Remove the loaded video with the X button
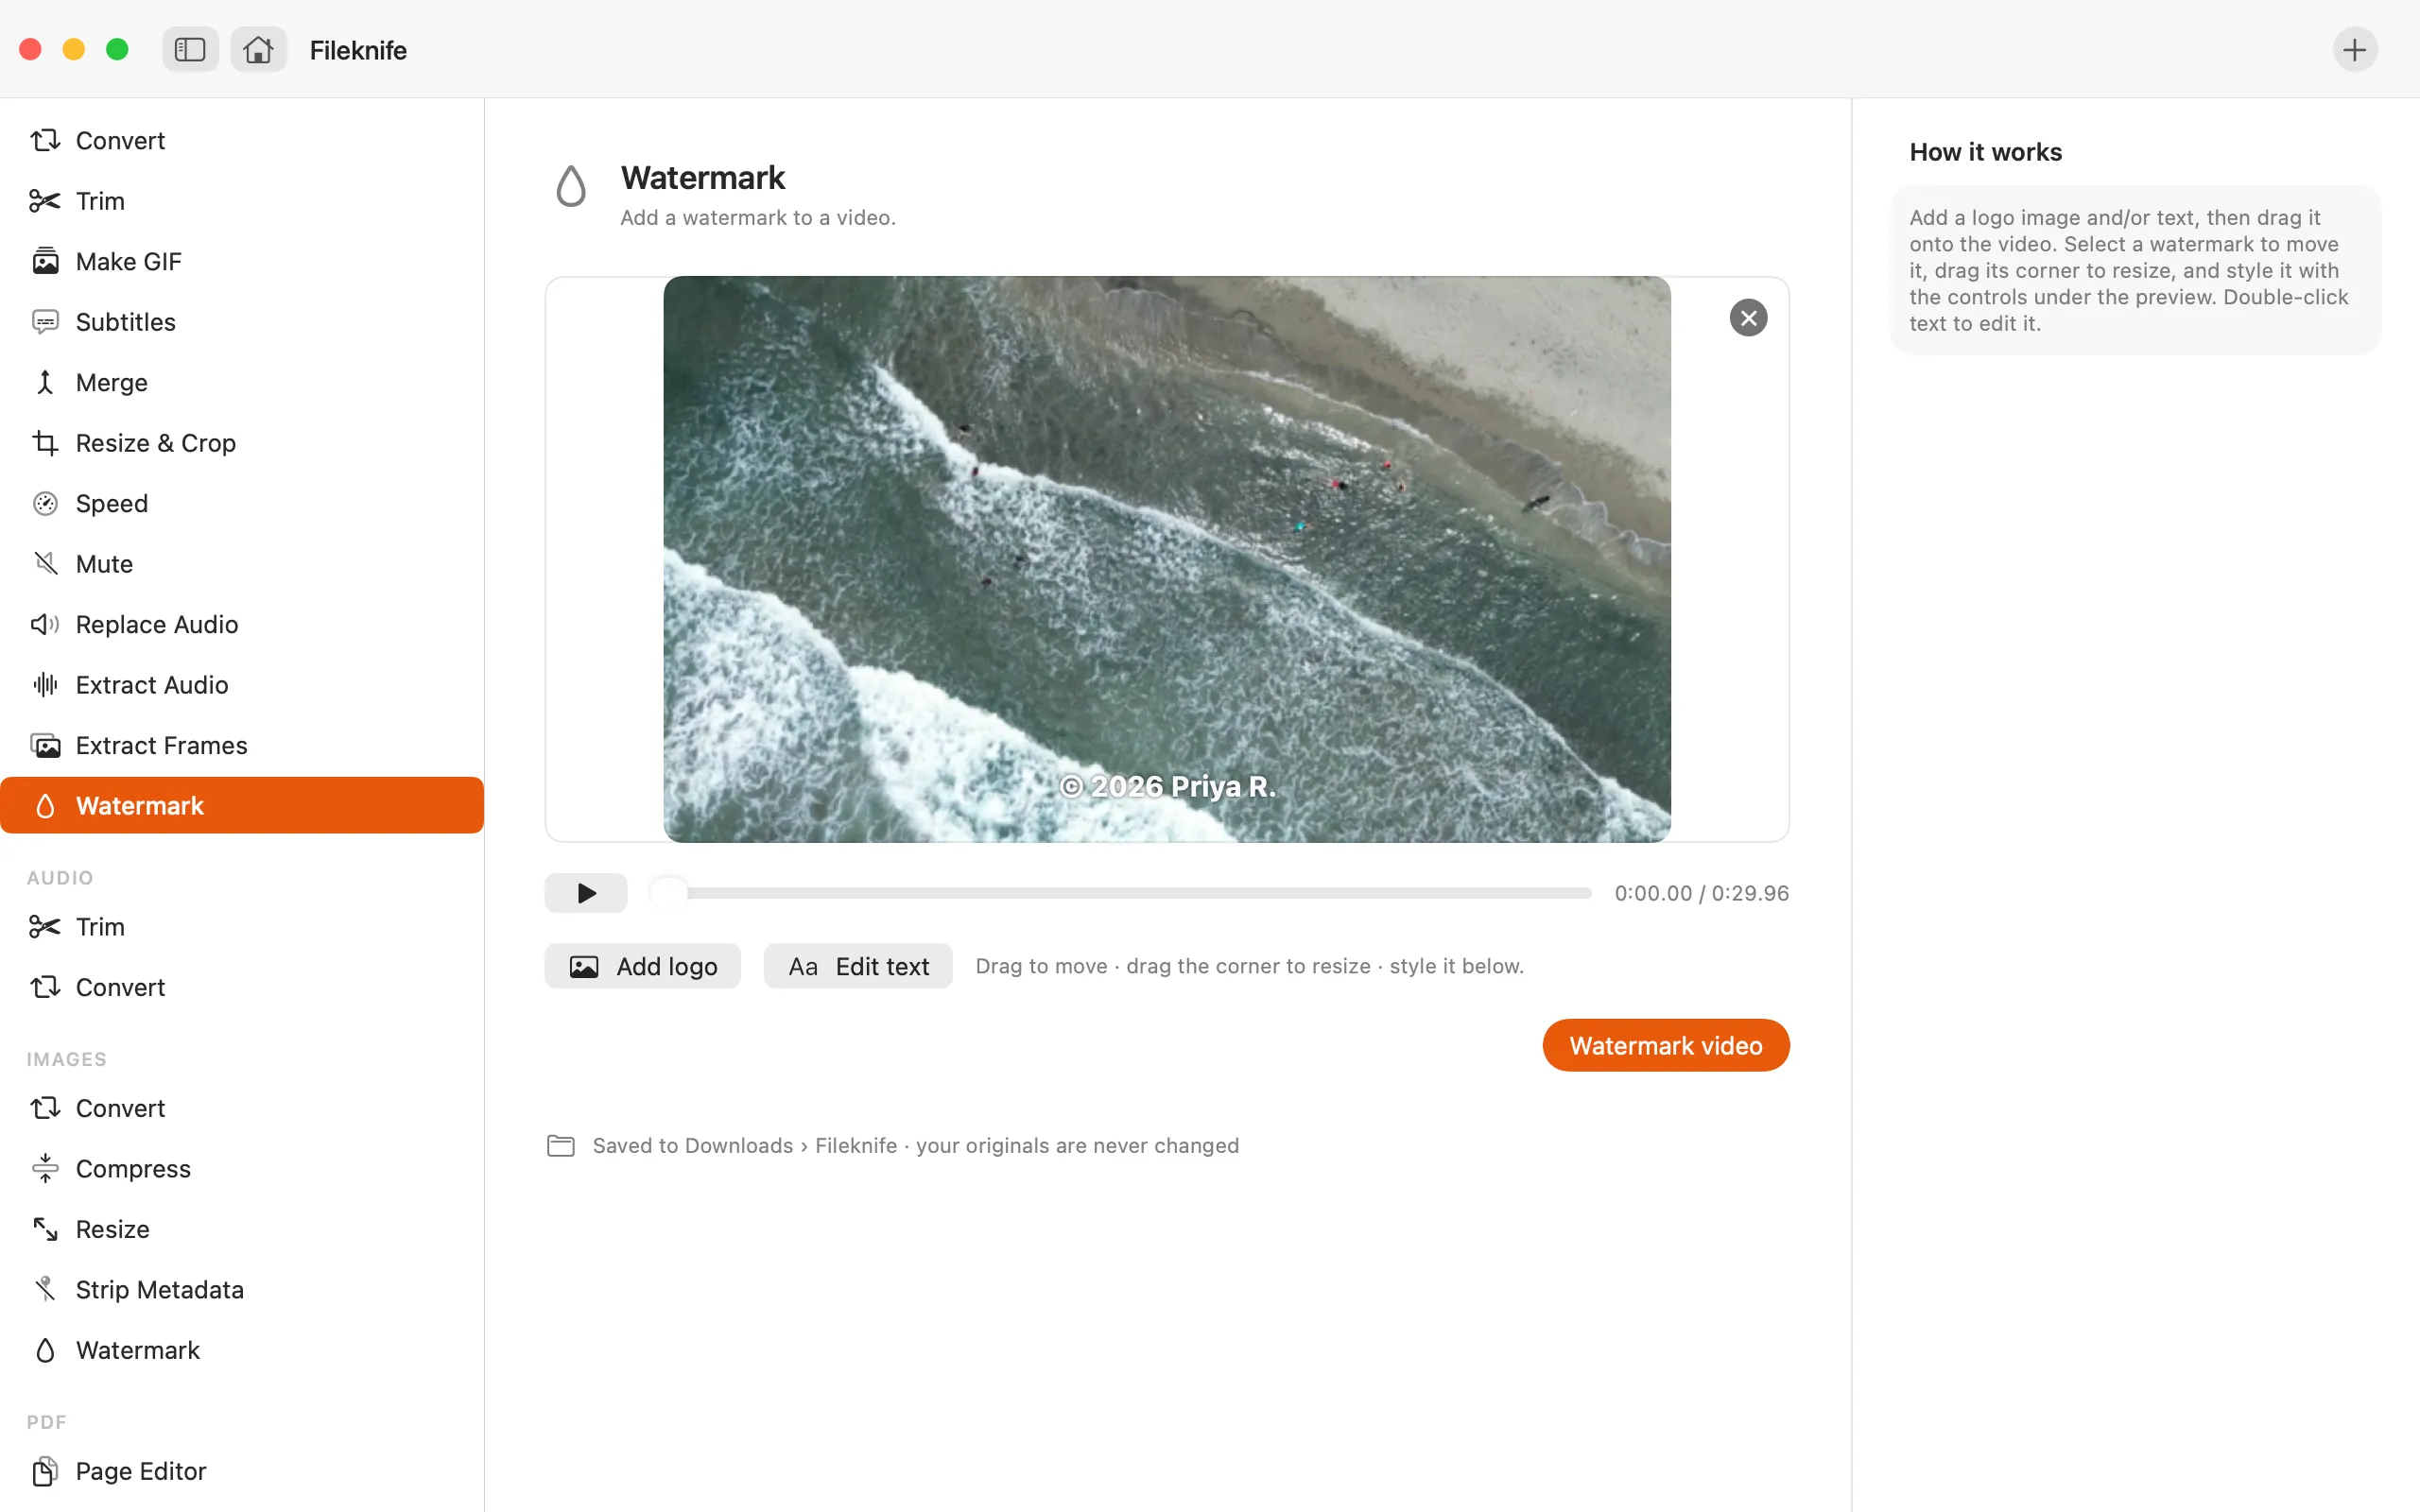This screenshot has height=1512, width=2420. [1748, 318]
